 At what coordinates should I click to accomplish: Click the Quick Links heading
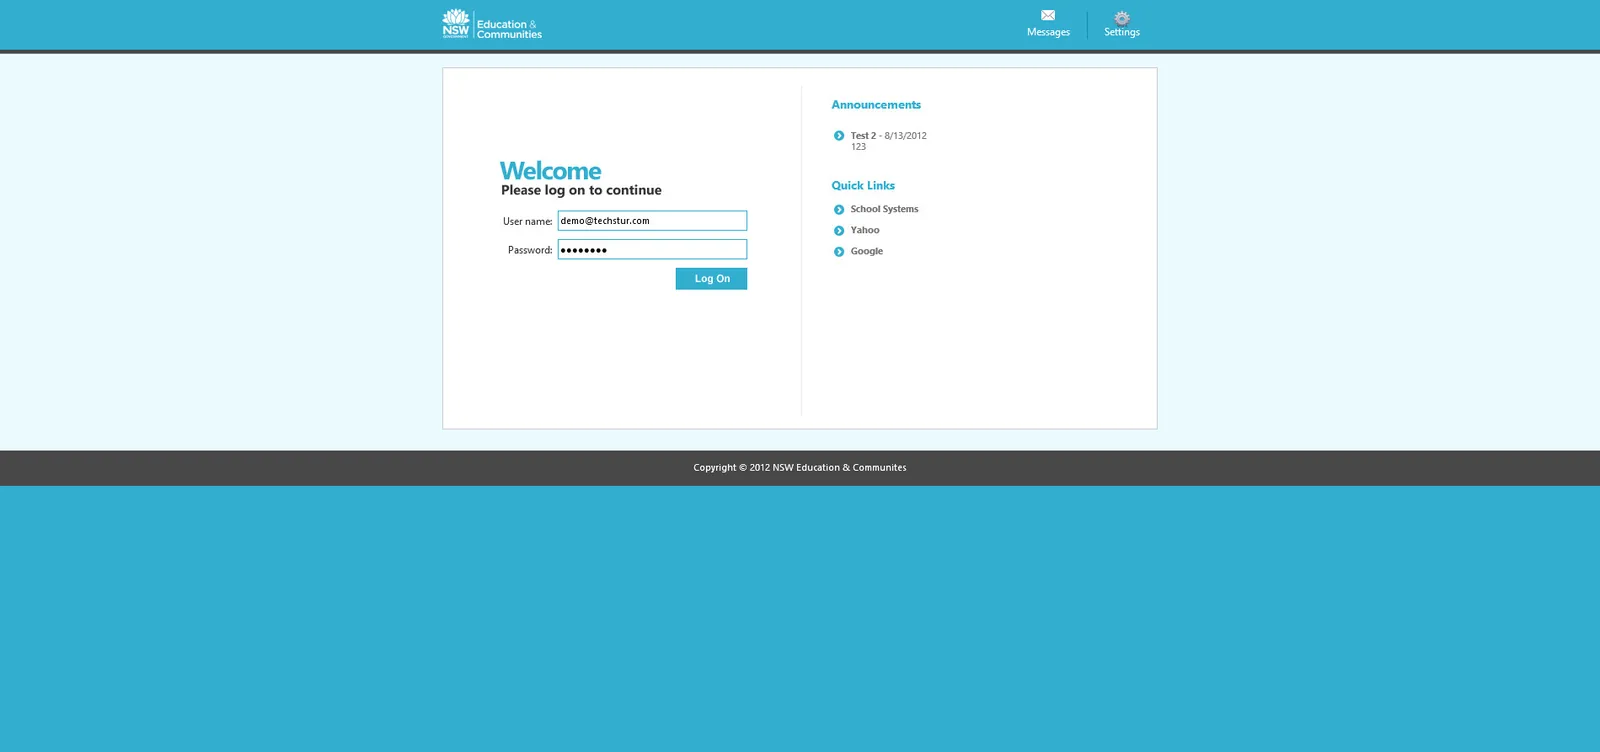(x=863, y=186)
